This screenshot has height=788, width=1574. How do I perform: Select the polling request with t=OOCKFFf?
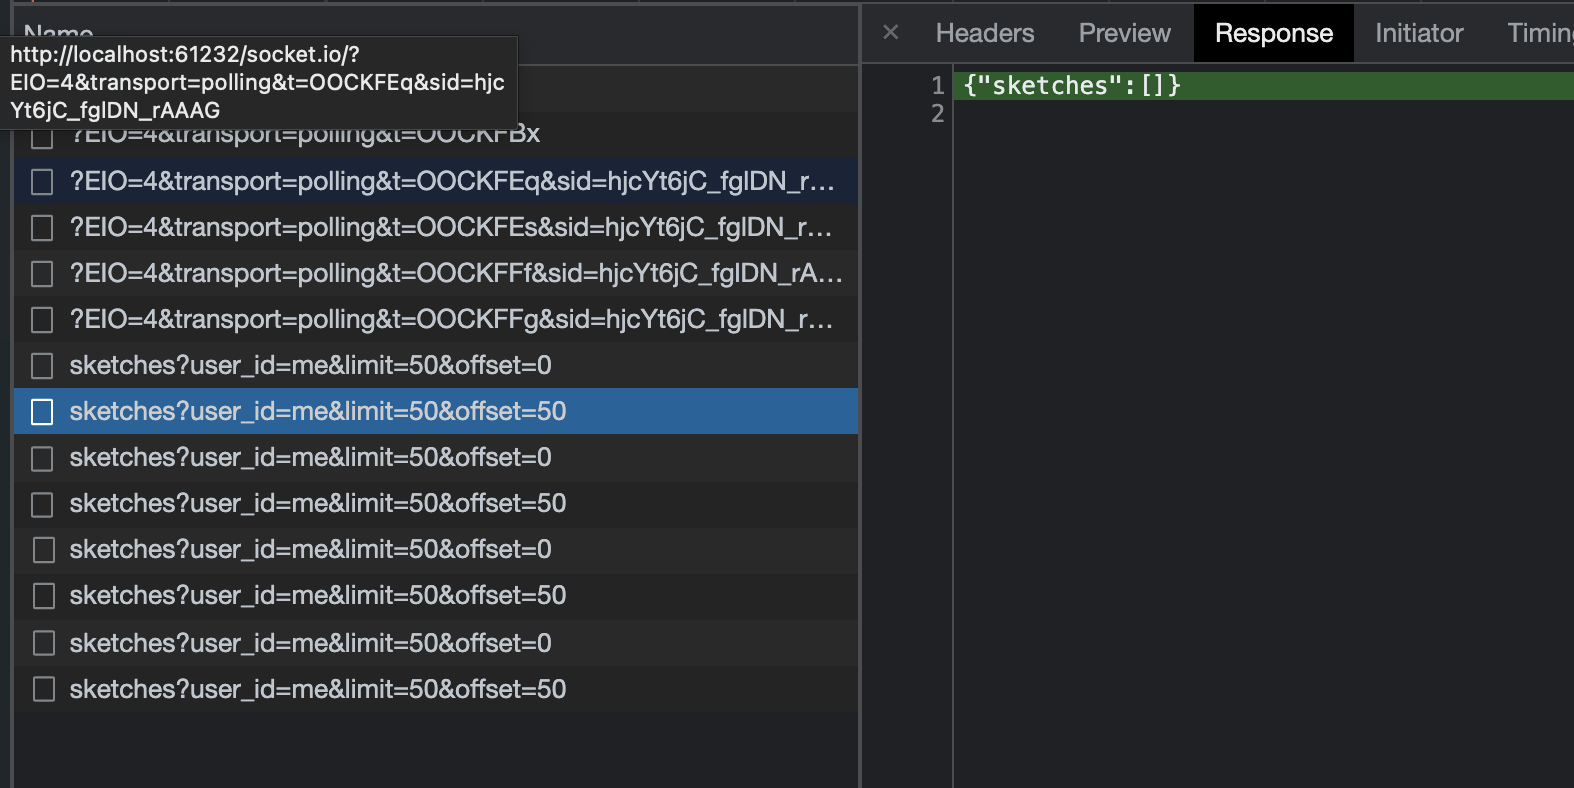436,273
